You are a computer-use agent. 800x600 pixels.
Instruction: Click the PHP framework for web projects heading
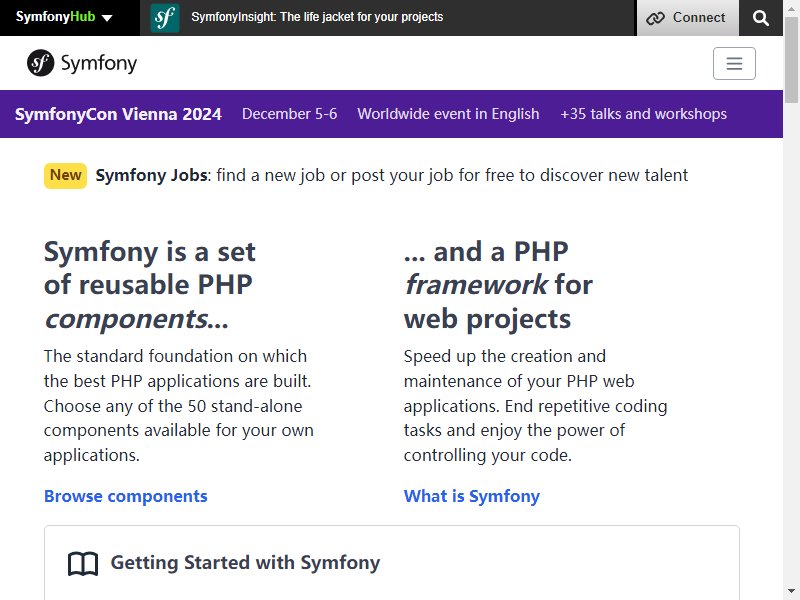click(x=498, y=285)
